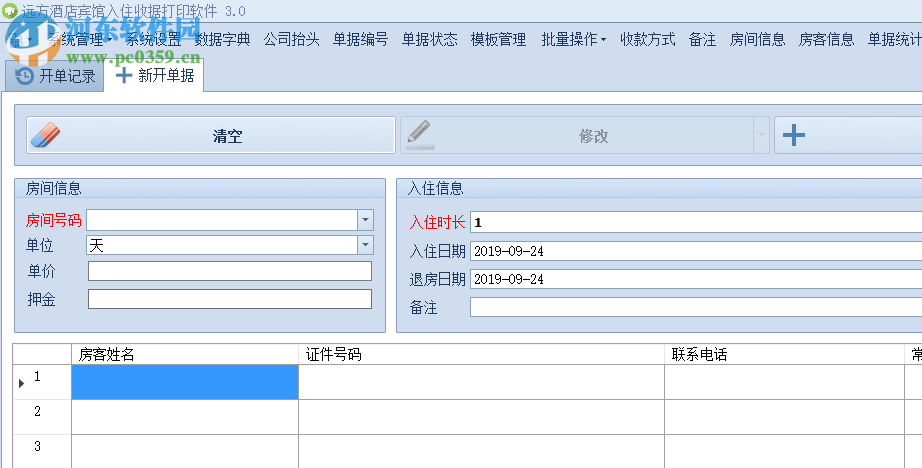Click the clock icon on 开单记录 tab
The height and width of the screenshot is (468, 922).
click(24, 76)
